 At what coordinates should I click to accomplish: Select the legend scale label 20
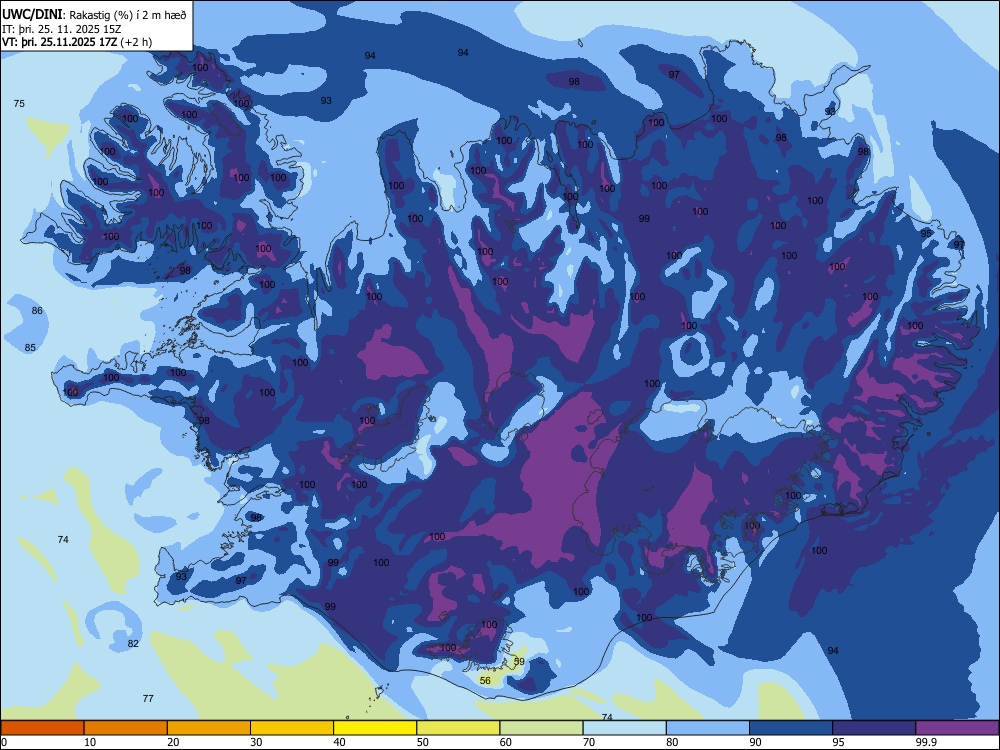[x=173, y=742]
